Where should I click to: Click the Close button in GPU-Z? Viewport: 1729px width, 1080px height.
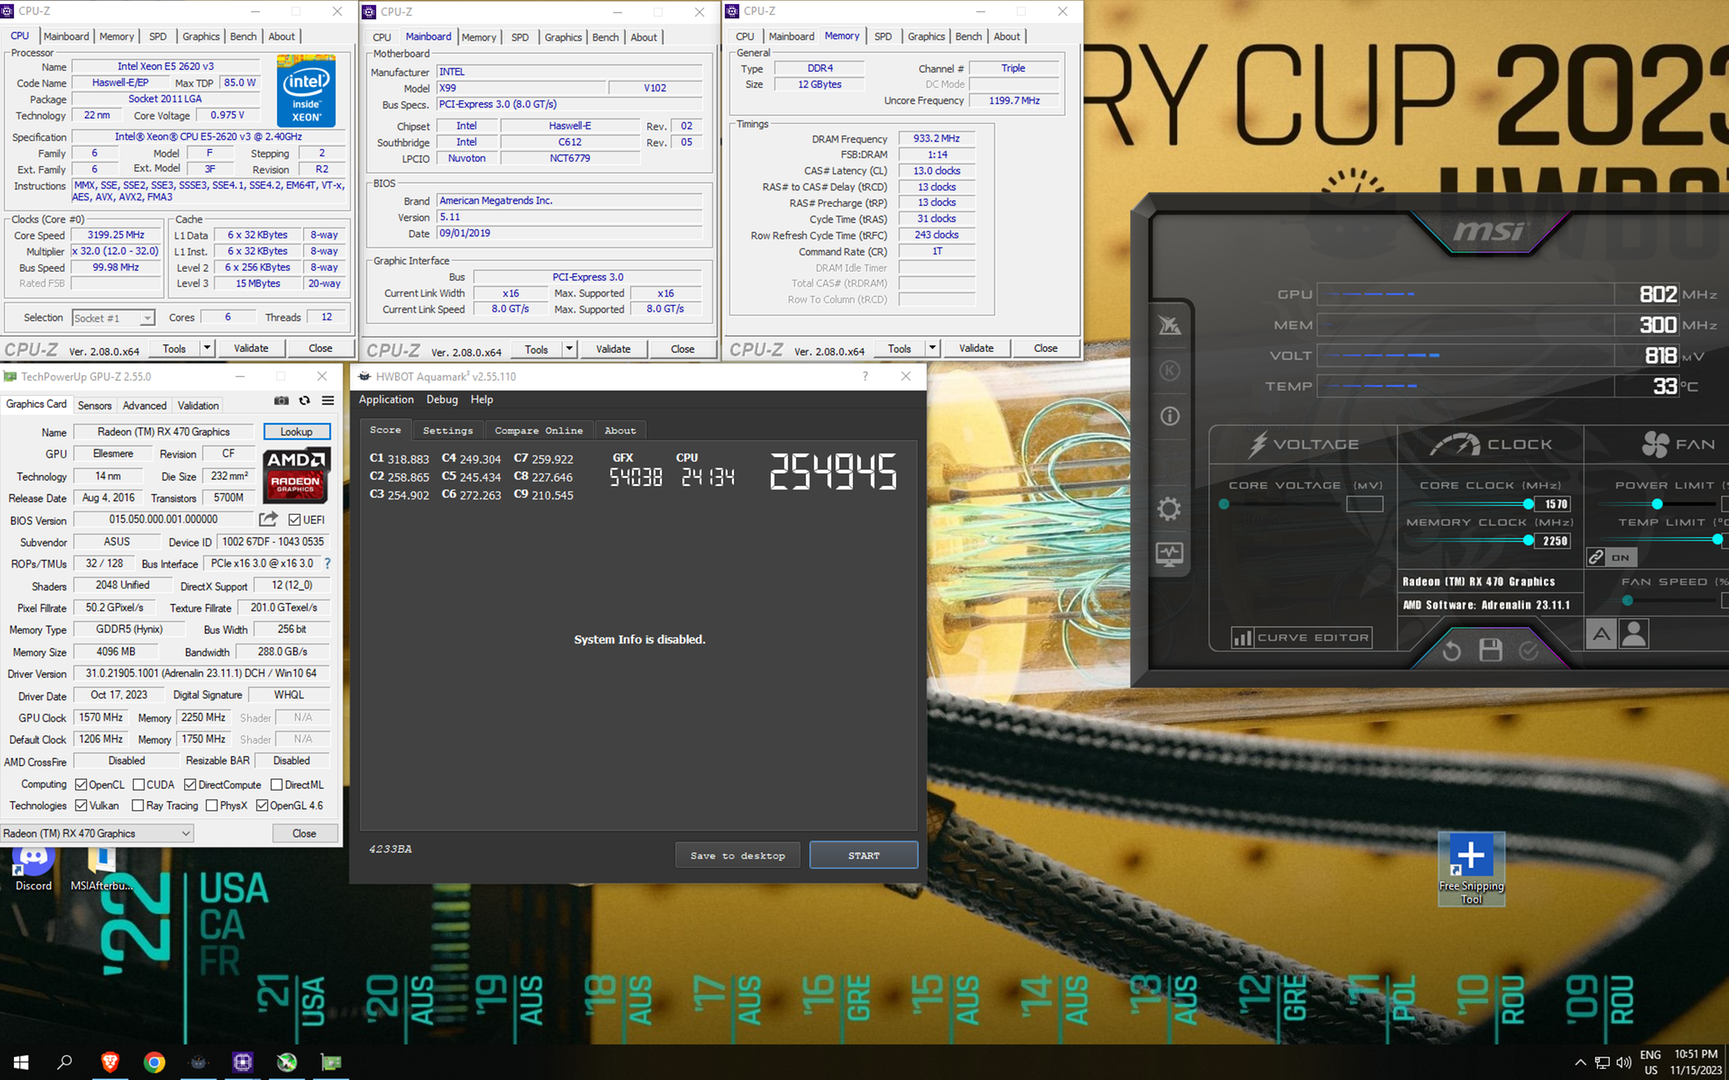click(304, 833)
